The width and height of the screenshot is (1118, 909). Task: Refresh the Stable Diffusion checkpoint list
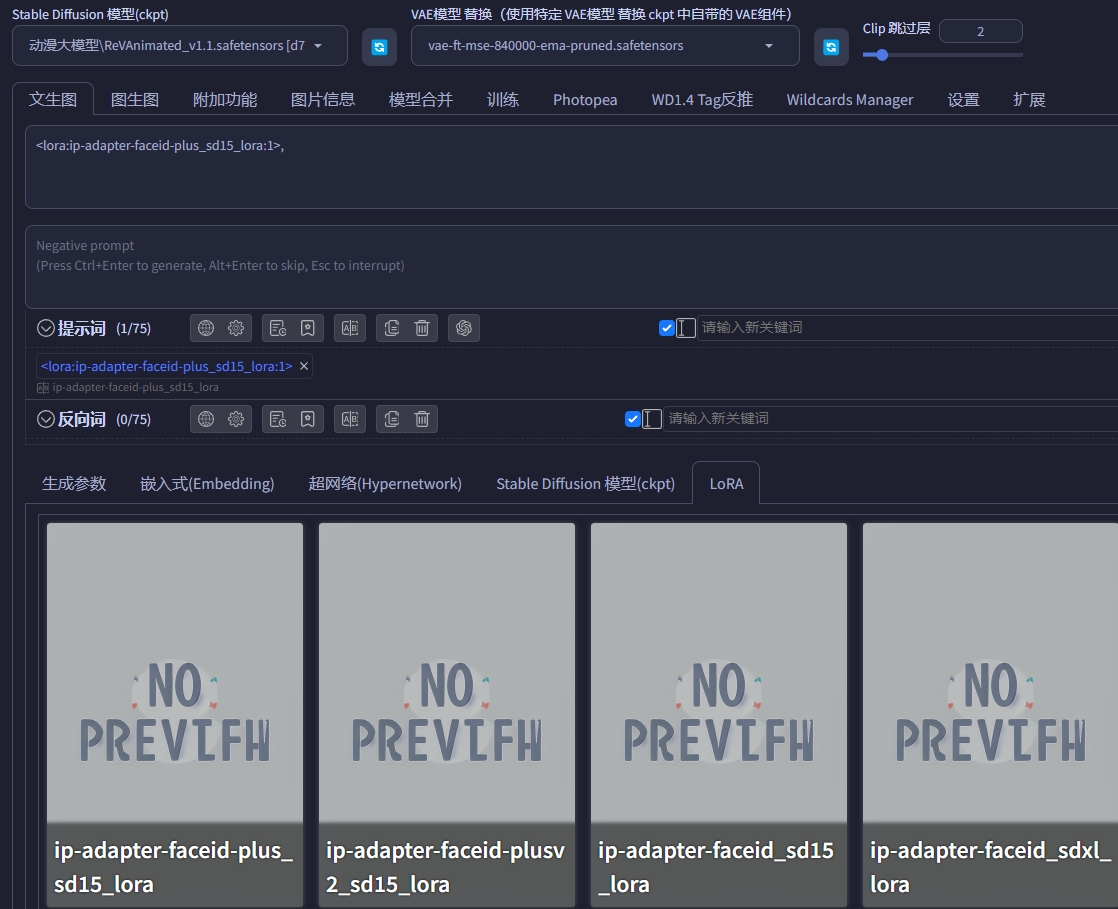click(x=379, y=47)
